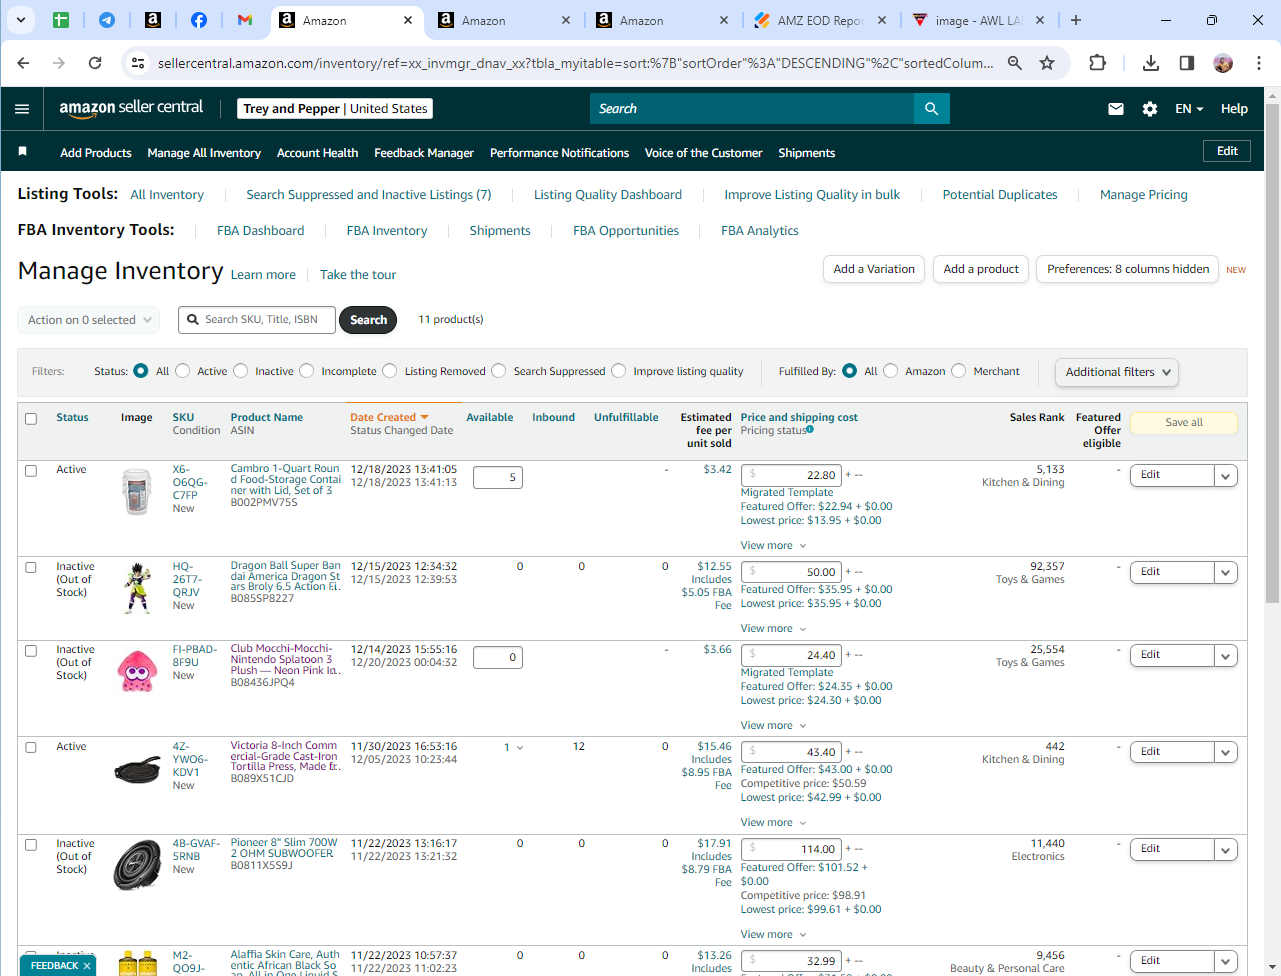Open the Chrome profile avatar

(1223, 63)
